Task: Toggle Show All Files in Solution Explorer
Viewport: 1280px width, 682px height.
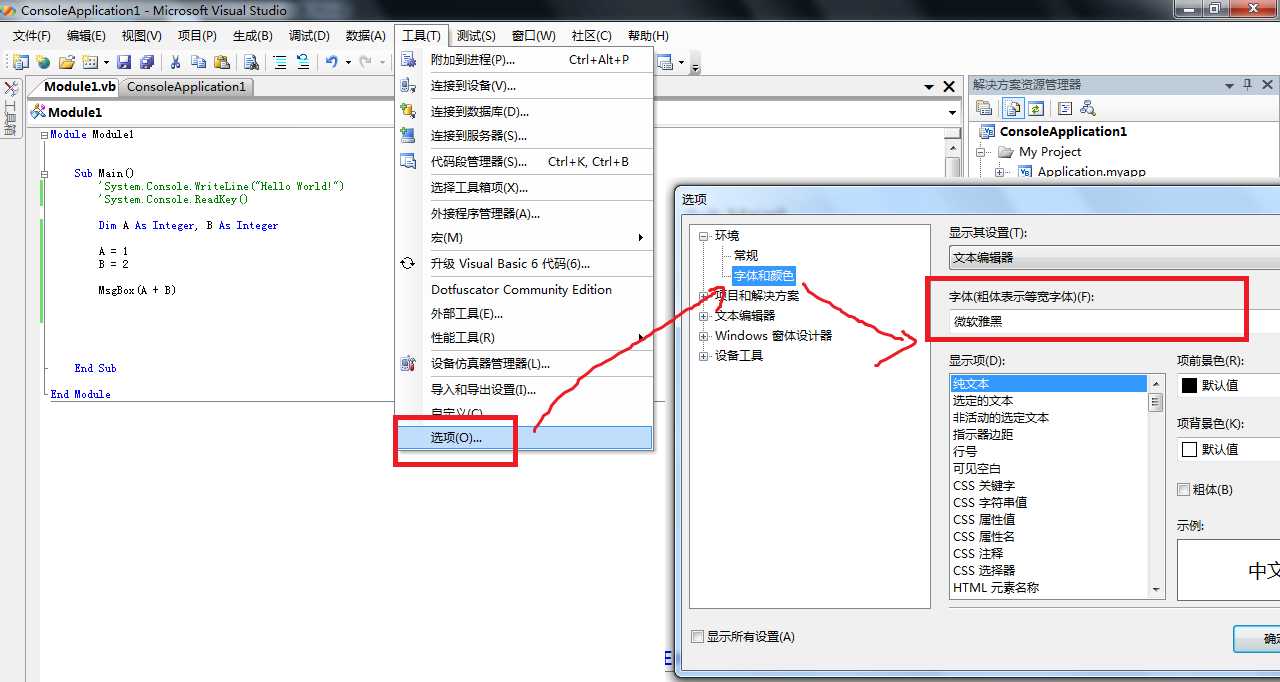Action: click(x=1014, y=108)
